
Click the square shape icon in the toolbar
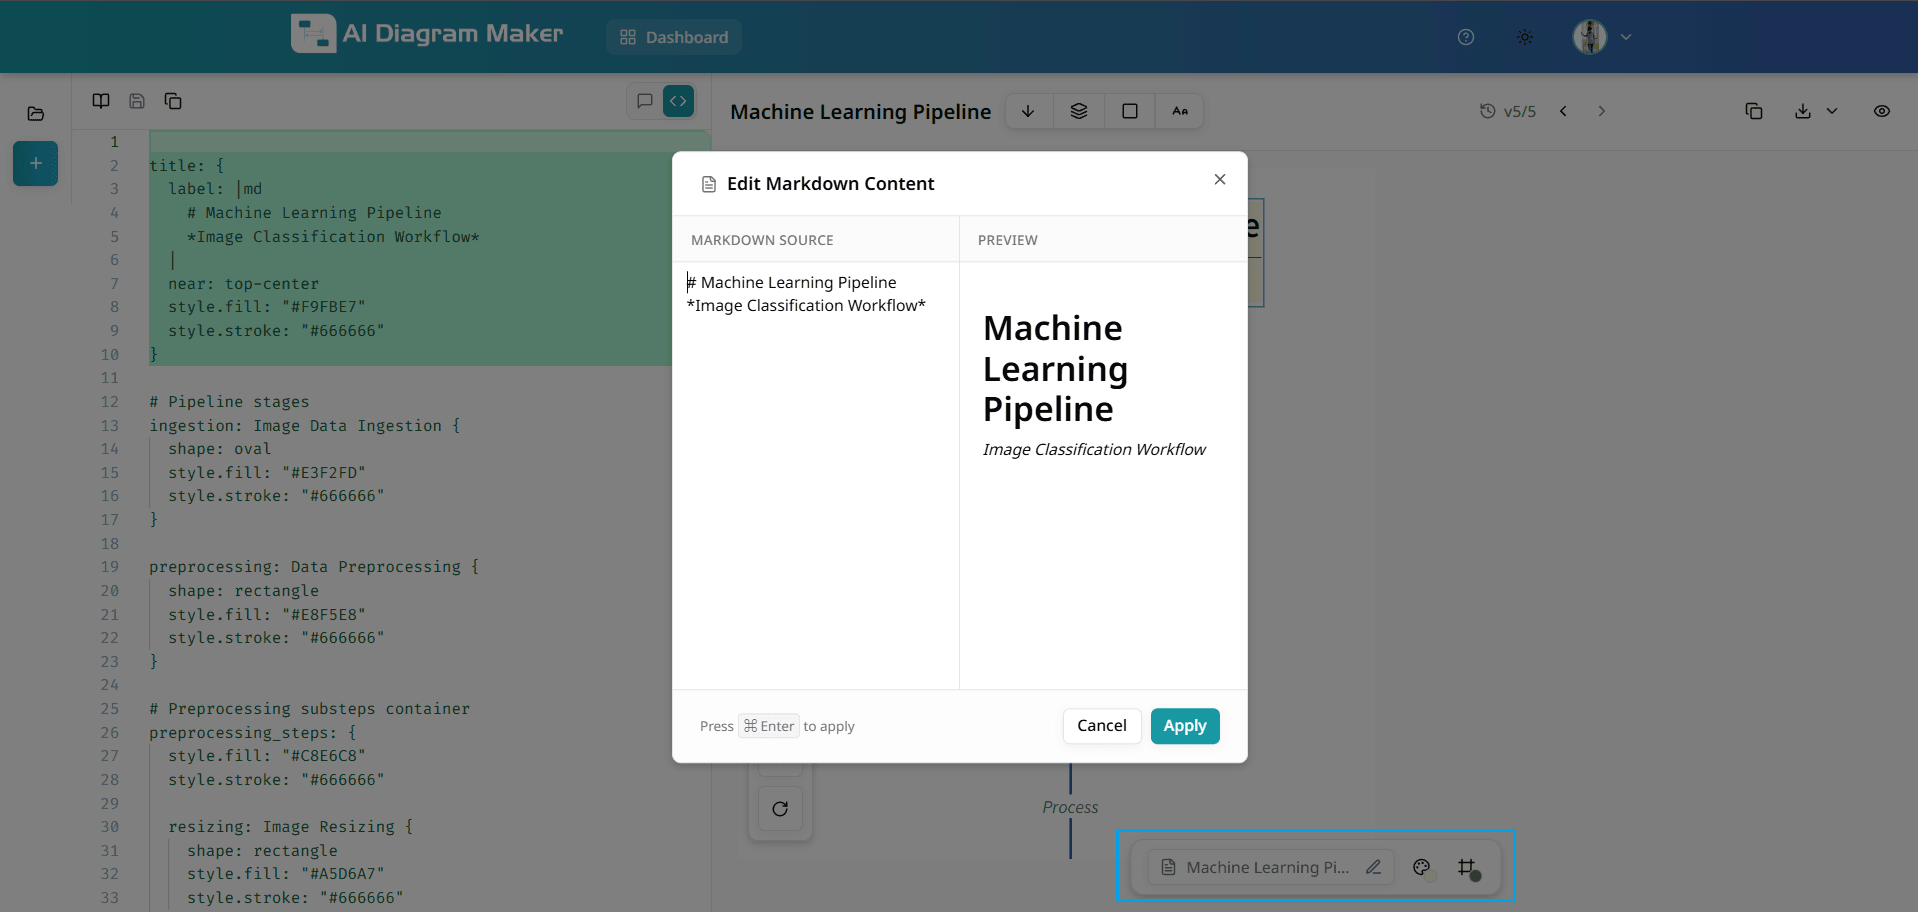click(1129, 111)
